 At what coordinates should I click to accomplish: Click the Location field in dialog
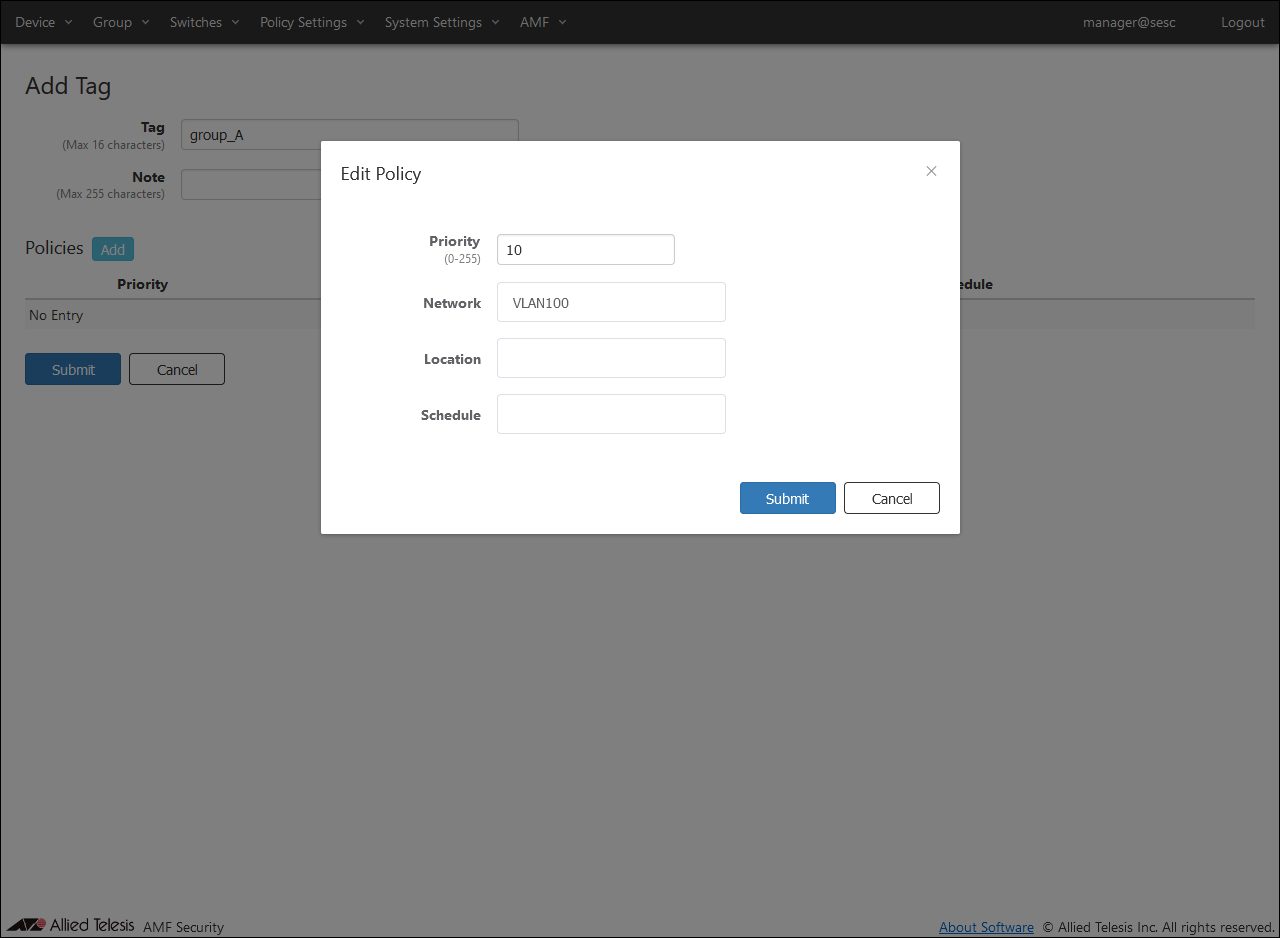[610, 358]
